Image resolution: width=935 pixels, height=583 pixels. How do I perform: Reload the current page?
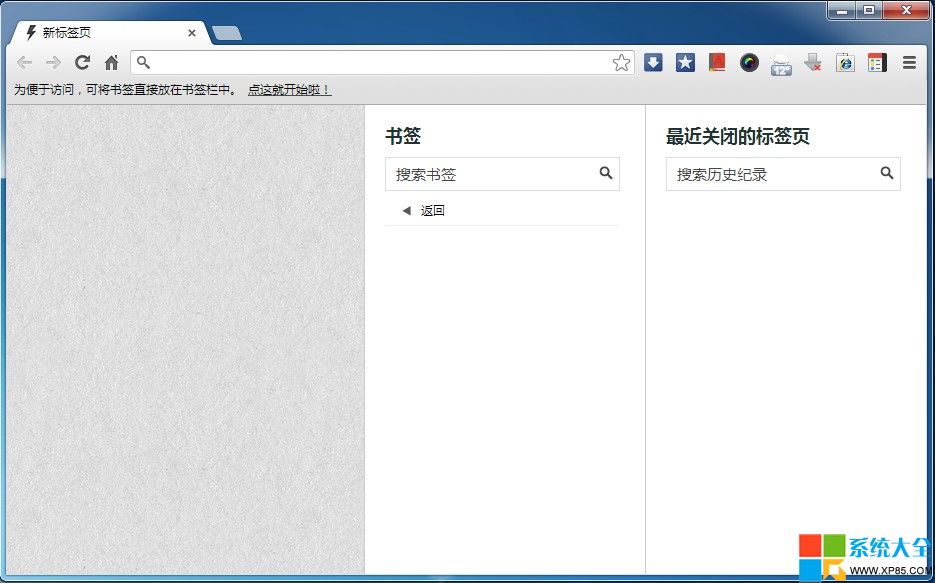click(x=83, y=63)
